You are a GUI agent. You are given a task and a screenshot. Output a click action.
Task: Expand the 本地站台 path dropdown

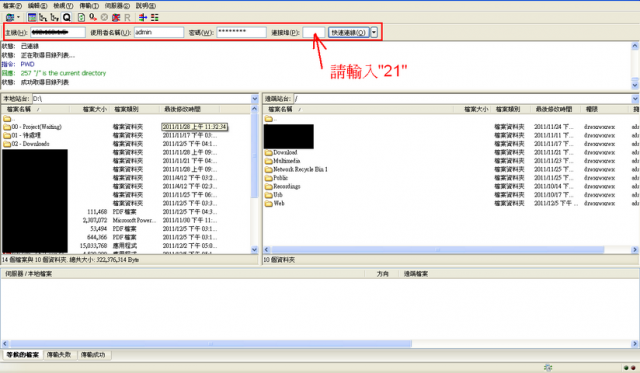[x=255, y=99]
